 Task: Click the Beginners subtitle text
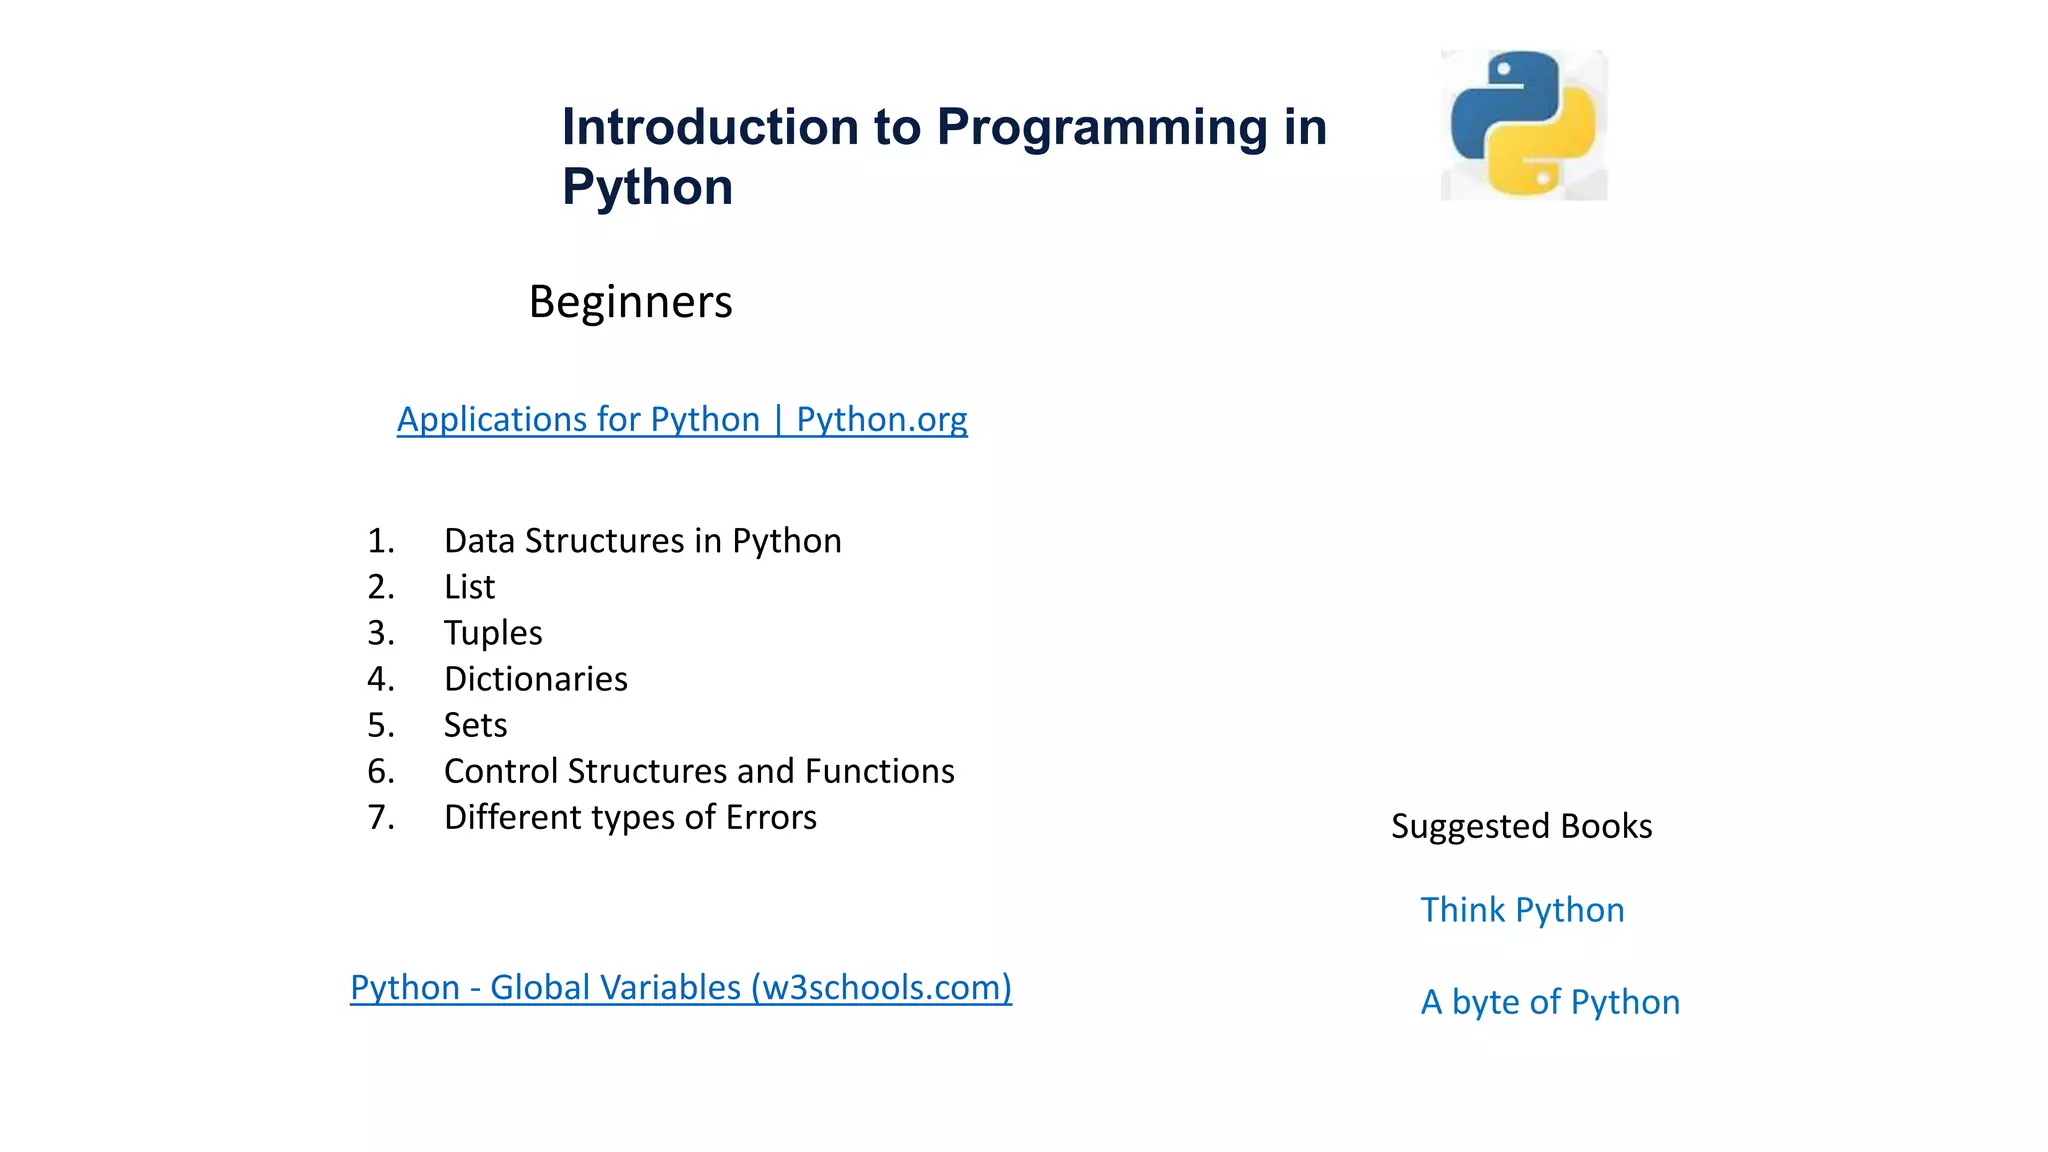tap(630, 302)
